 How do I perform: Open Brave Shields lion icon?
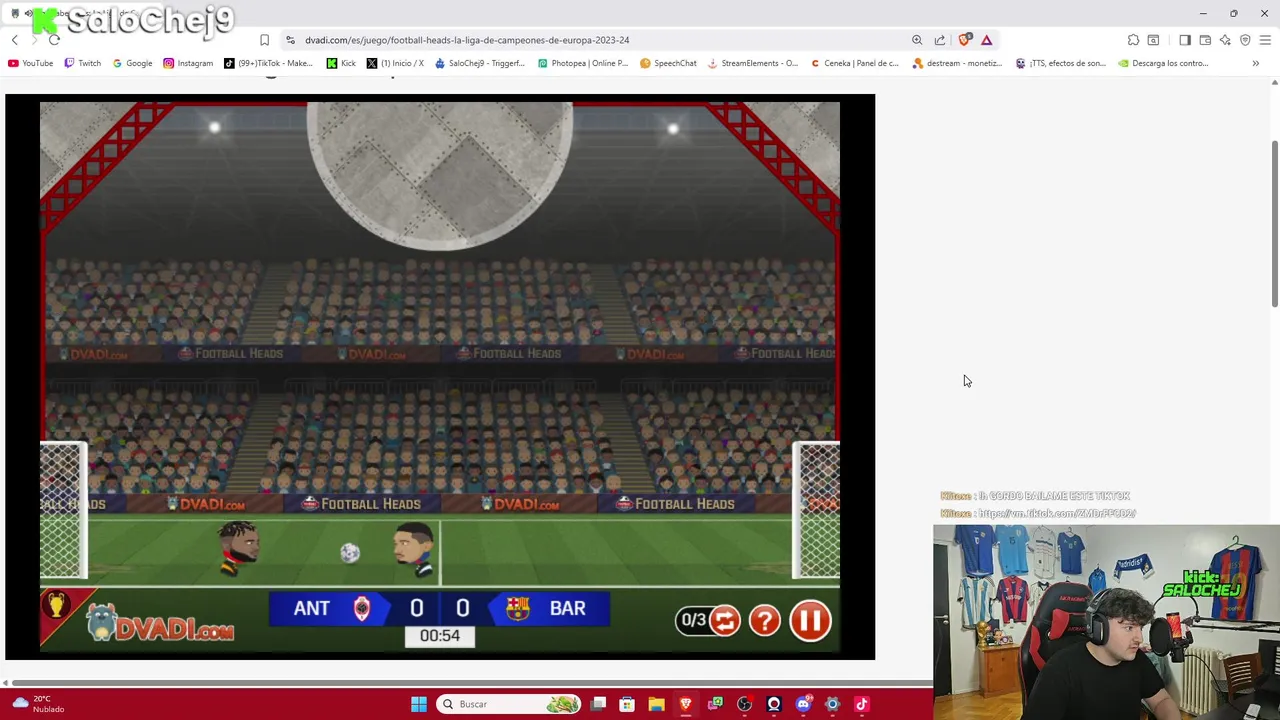(x=964, y=40)
